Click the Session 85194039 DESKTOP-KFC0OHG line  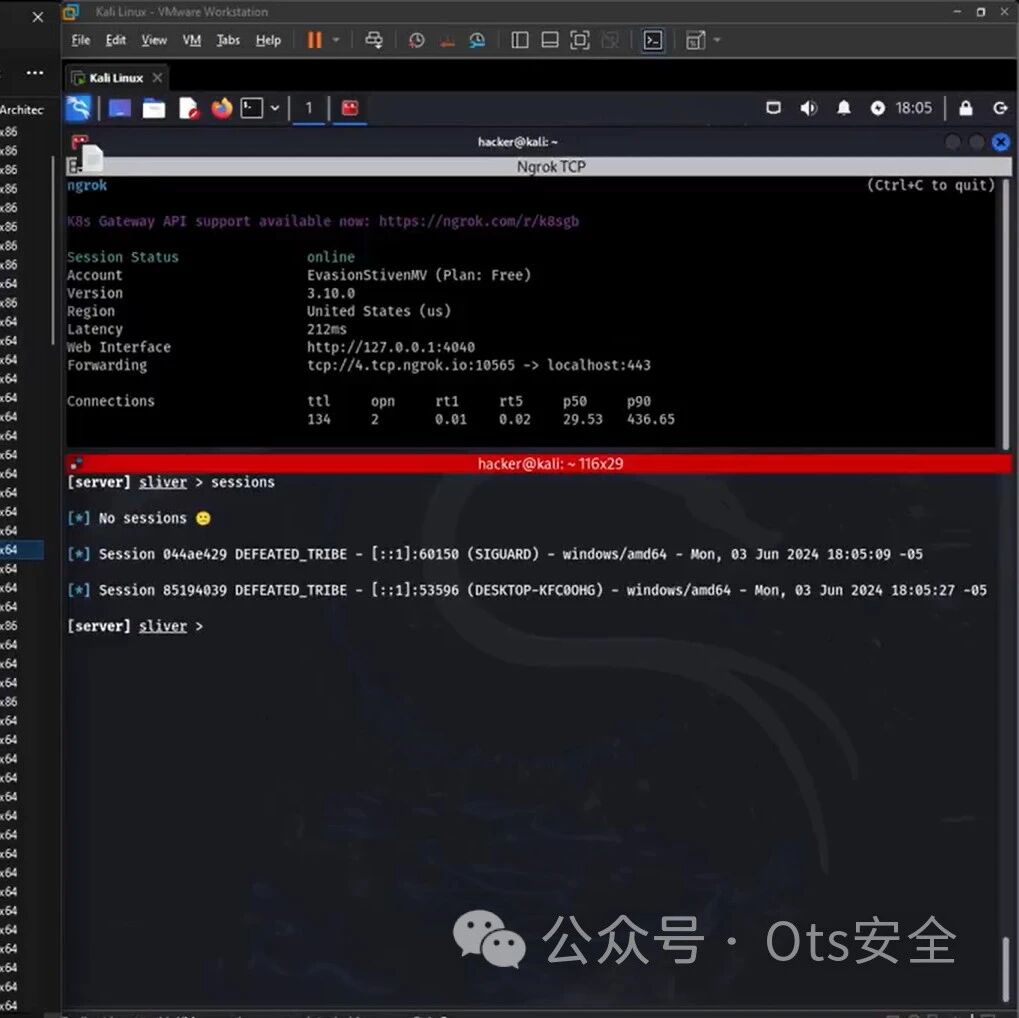[526, 590]
